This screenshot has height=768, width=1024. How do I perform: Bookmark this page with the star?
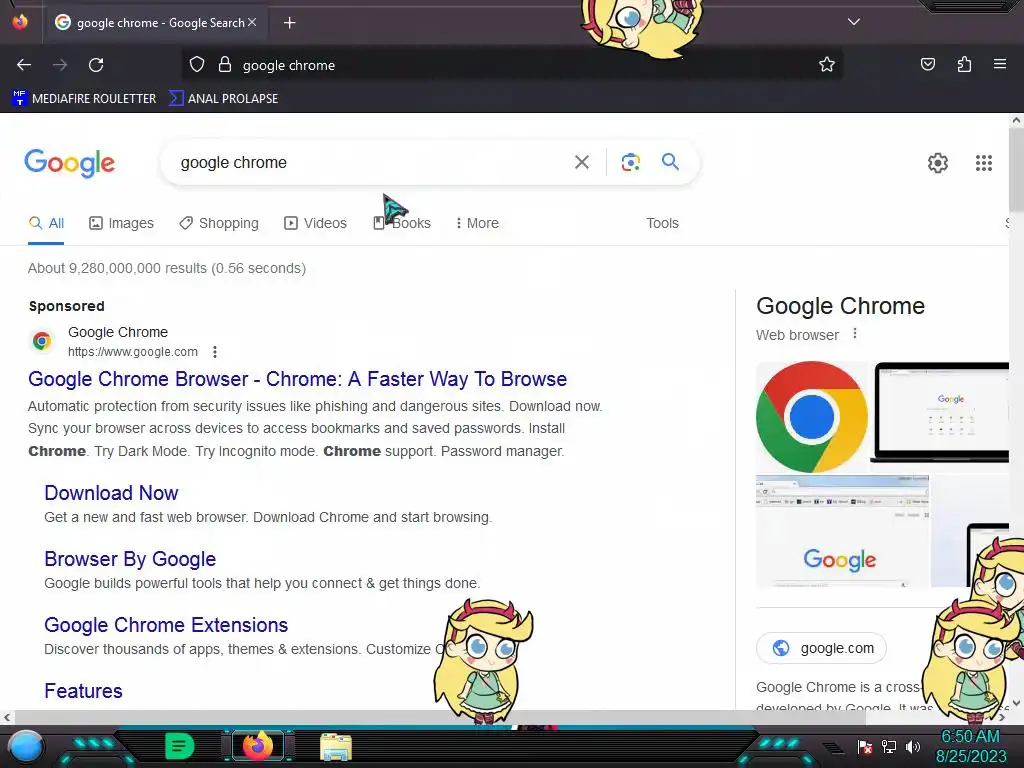(x=827, y=65)
